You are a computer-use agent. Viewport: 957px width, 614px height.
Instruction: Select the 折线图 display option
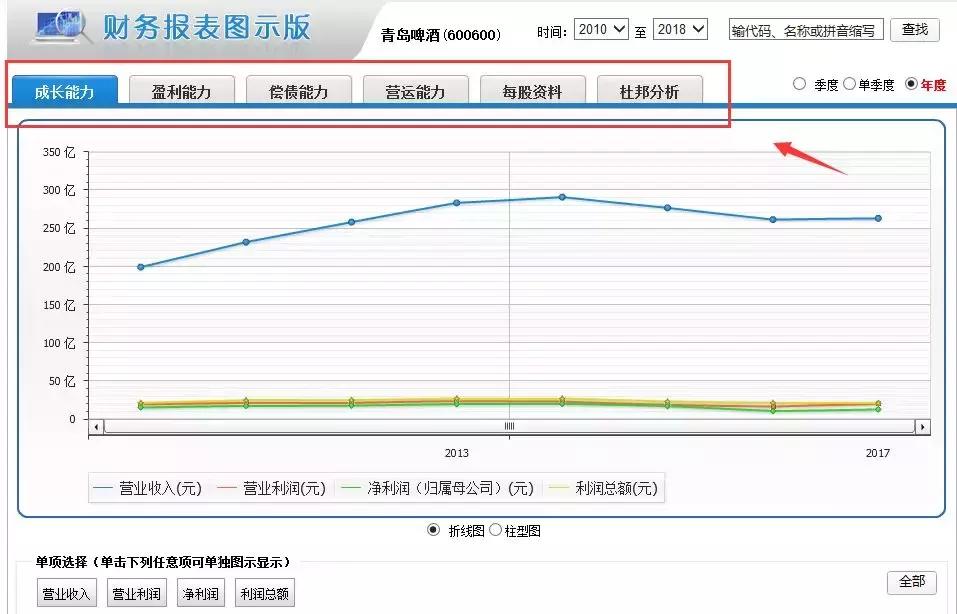click(435, 531)
